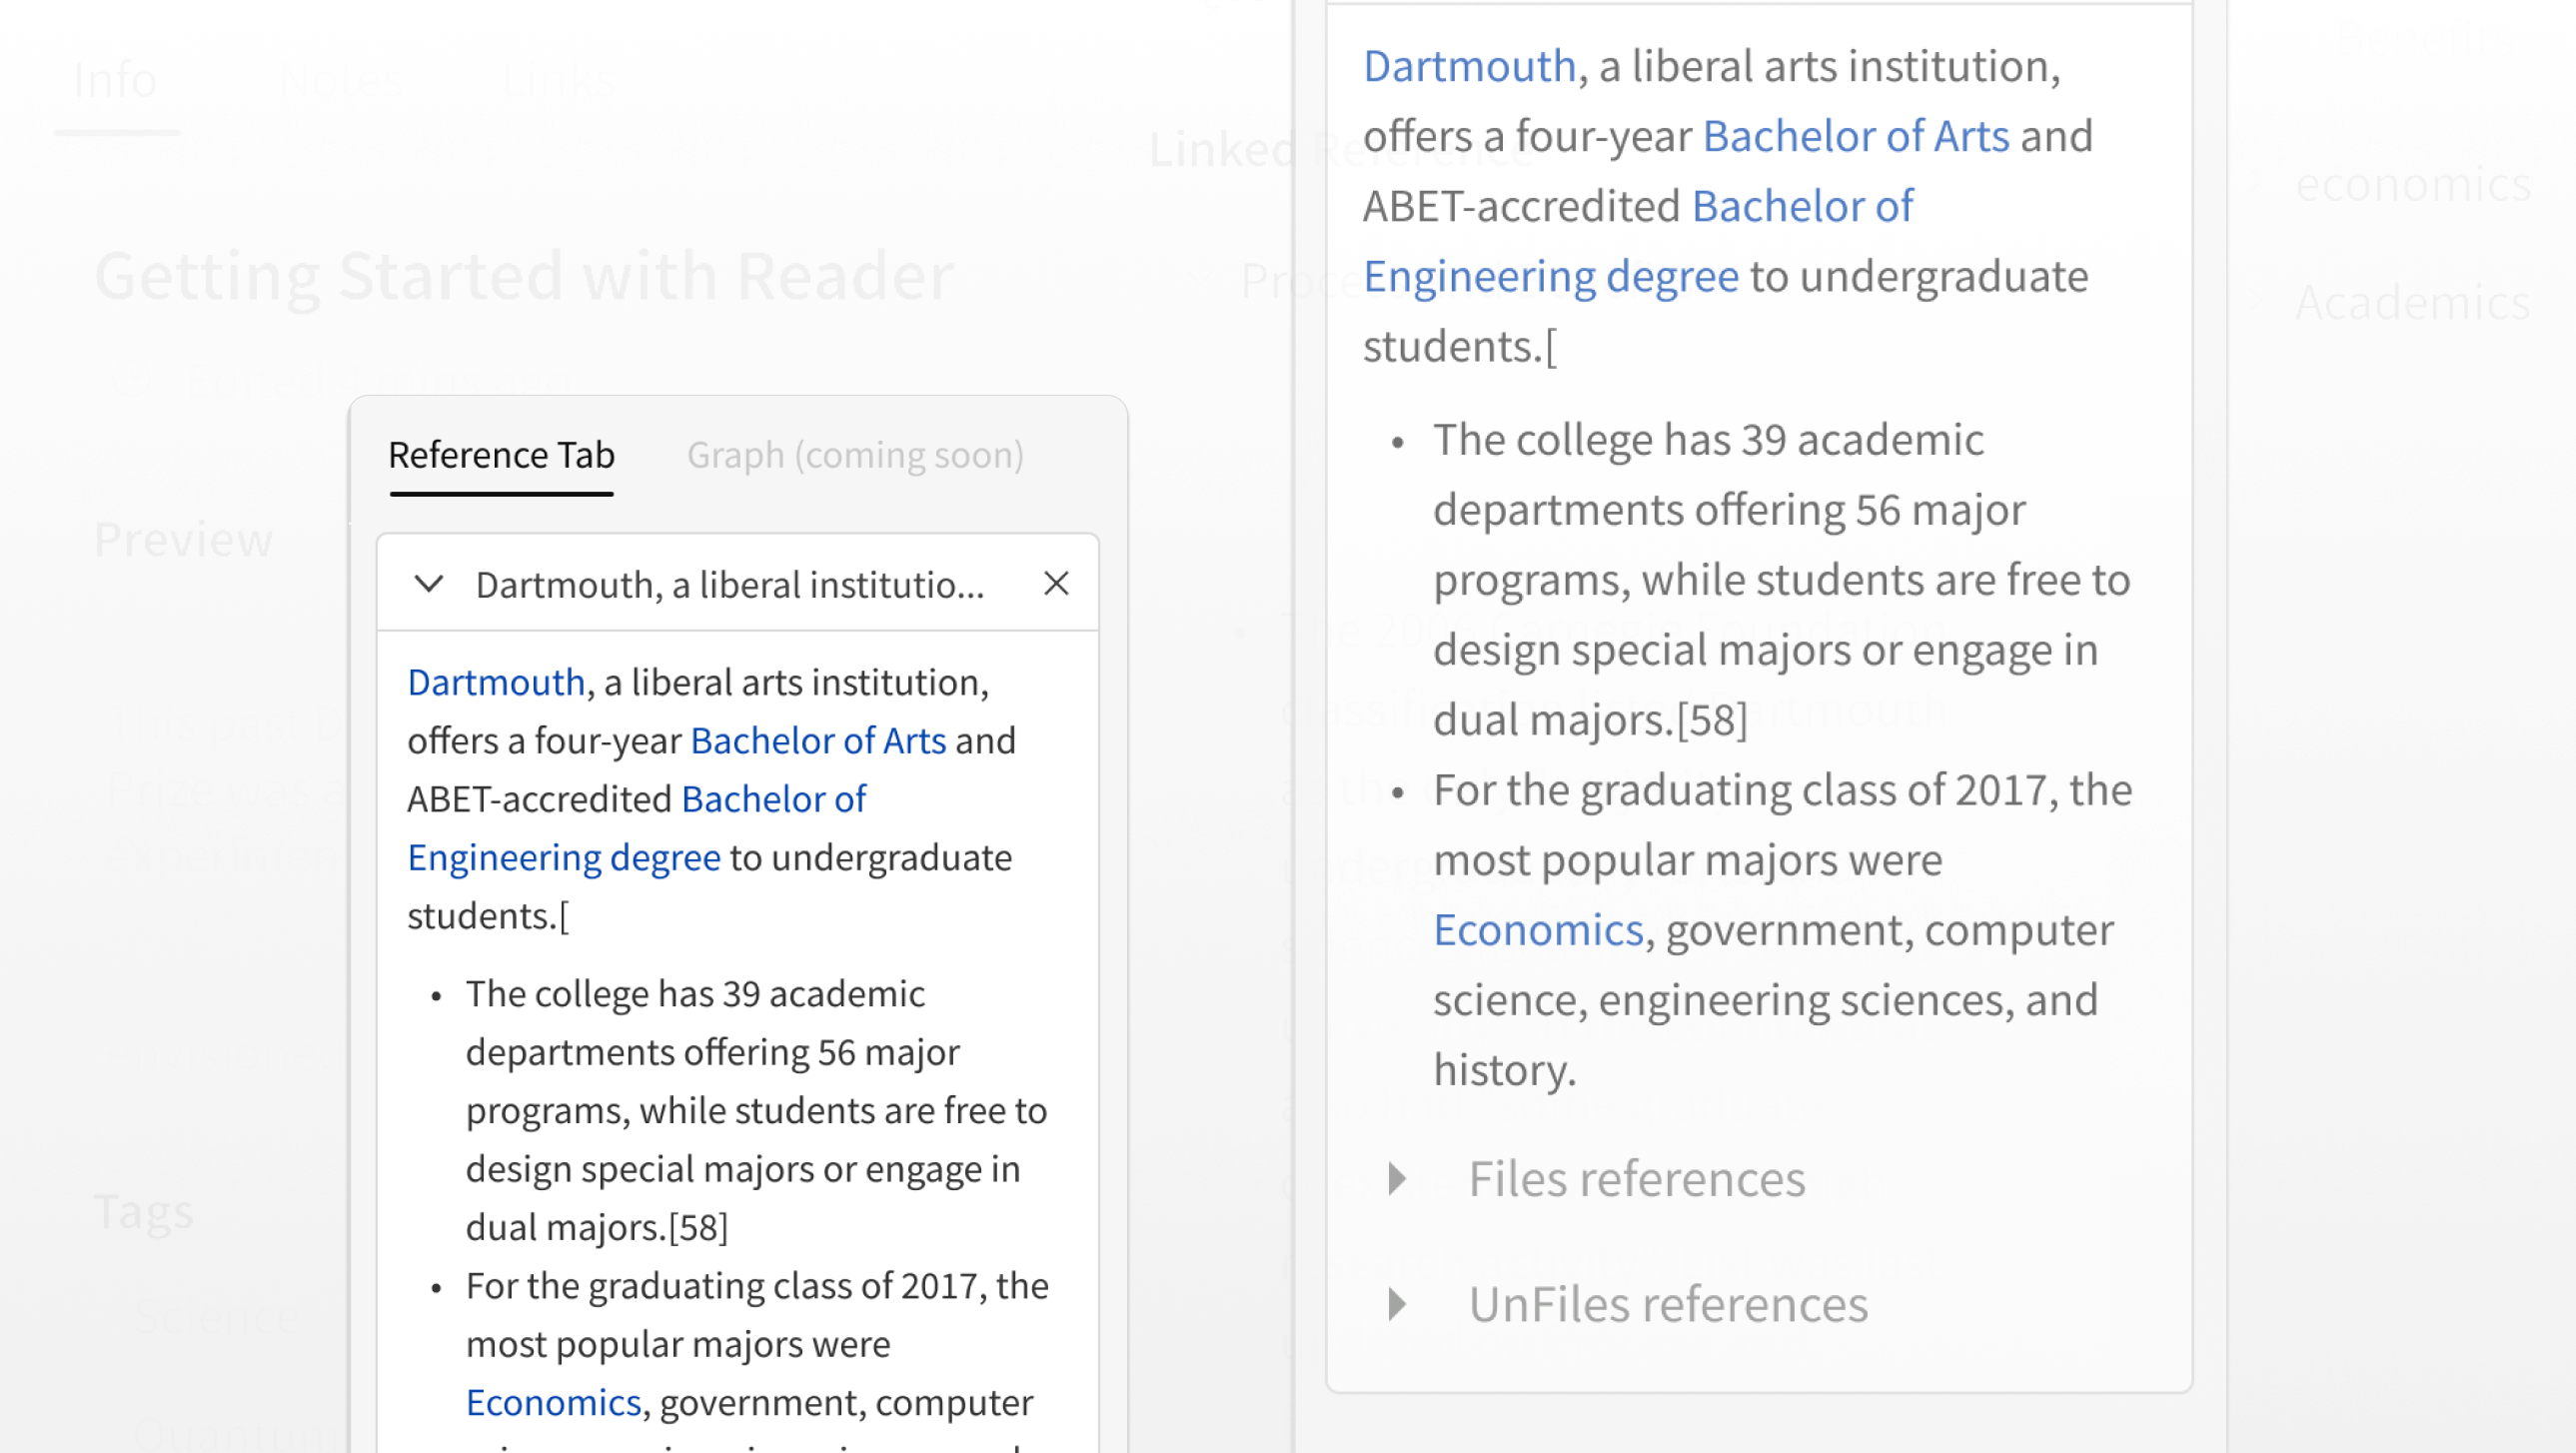The width and height of the screenshot is (2576, 1453).
Task: Click Bachelor of Arts link in left card
Action: 817,741
